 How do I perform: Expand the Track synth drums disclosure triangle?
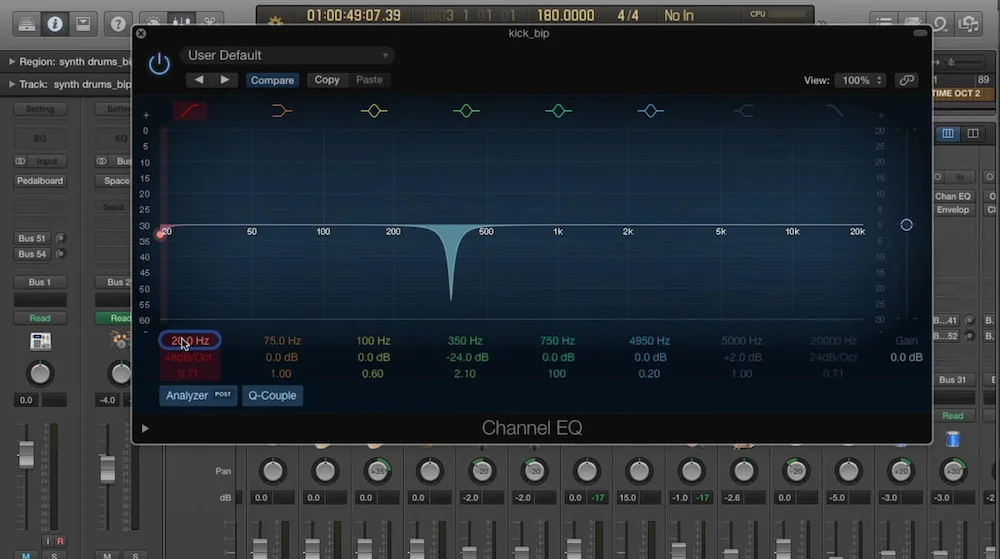(x=11, y=84)
